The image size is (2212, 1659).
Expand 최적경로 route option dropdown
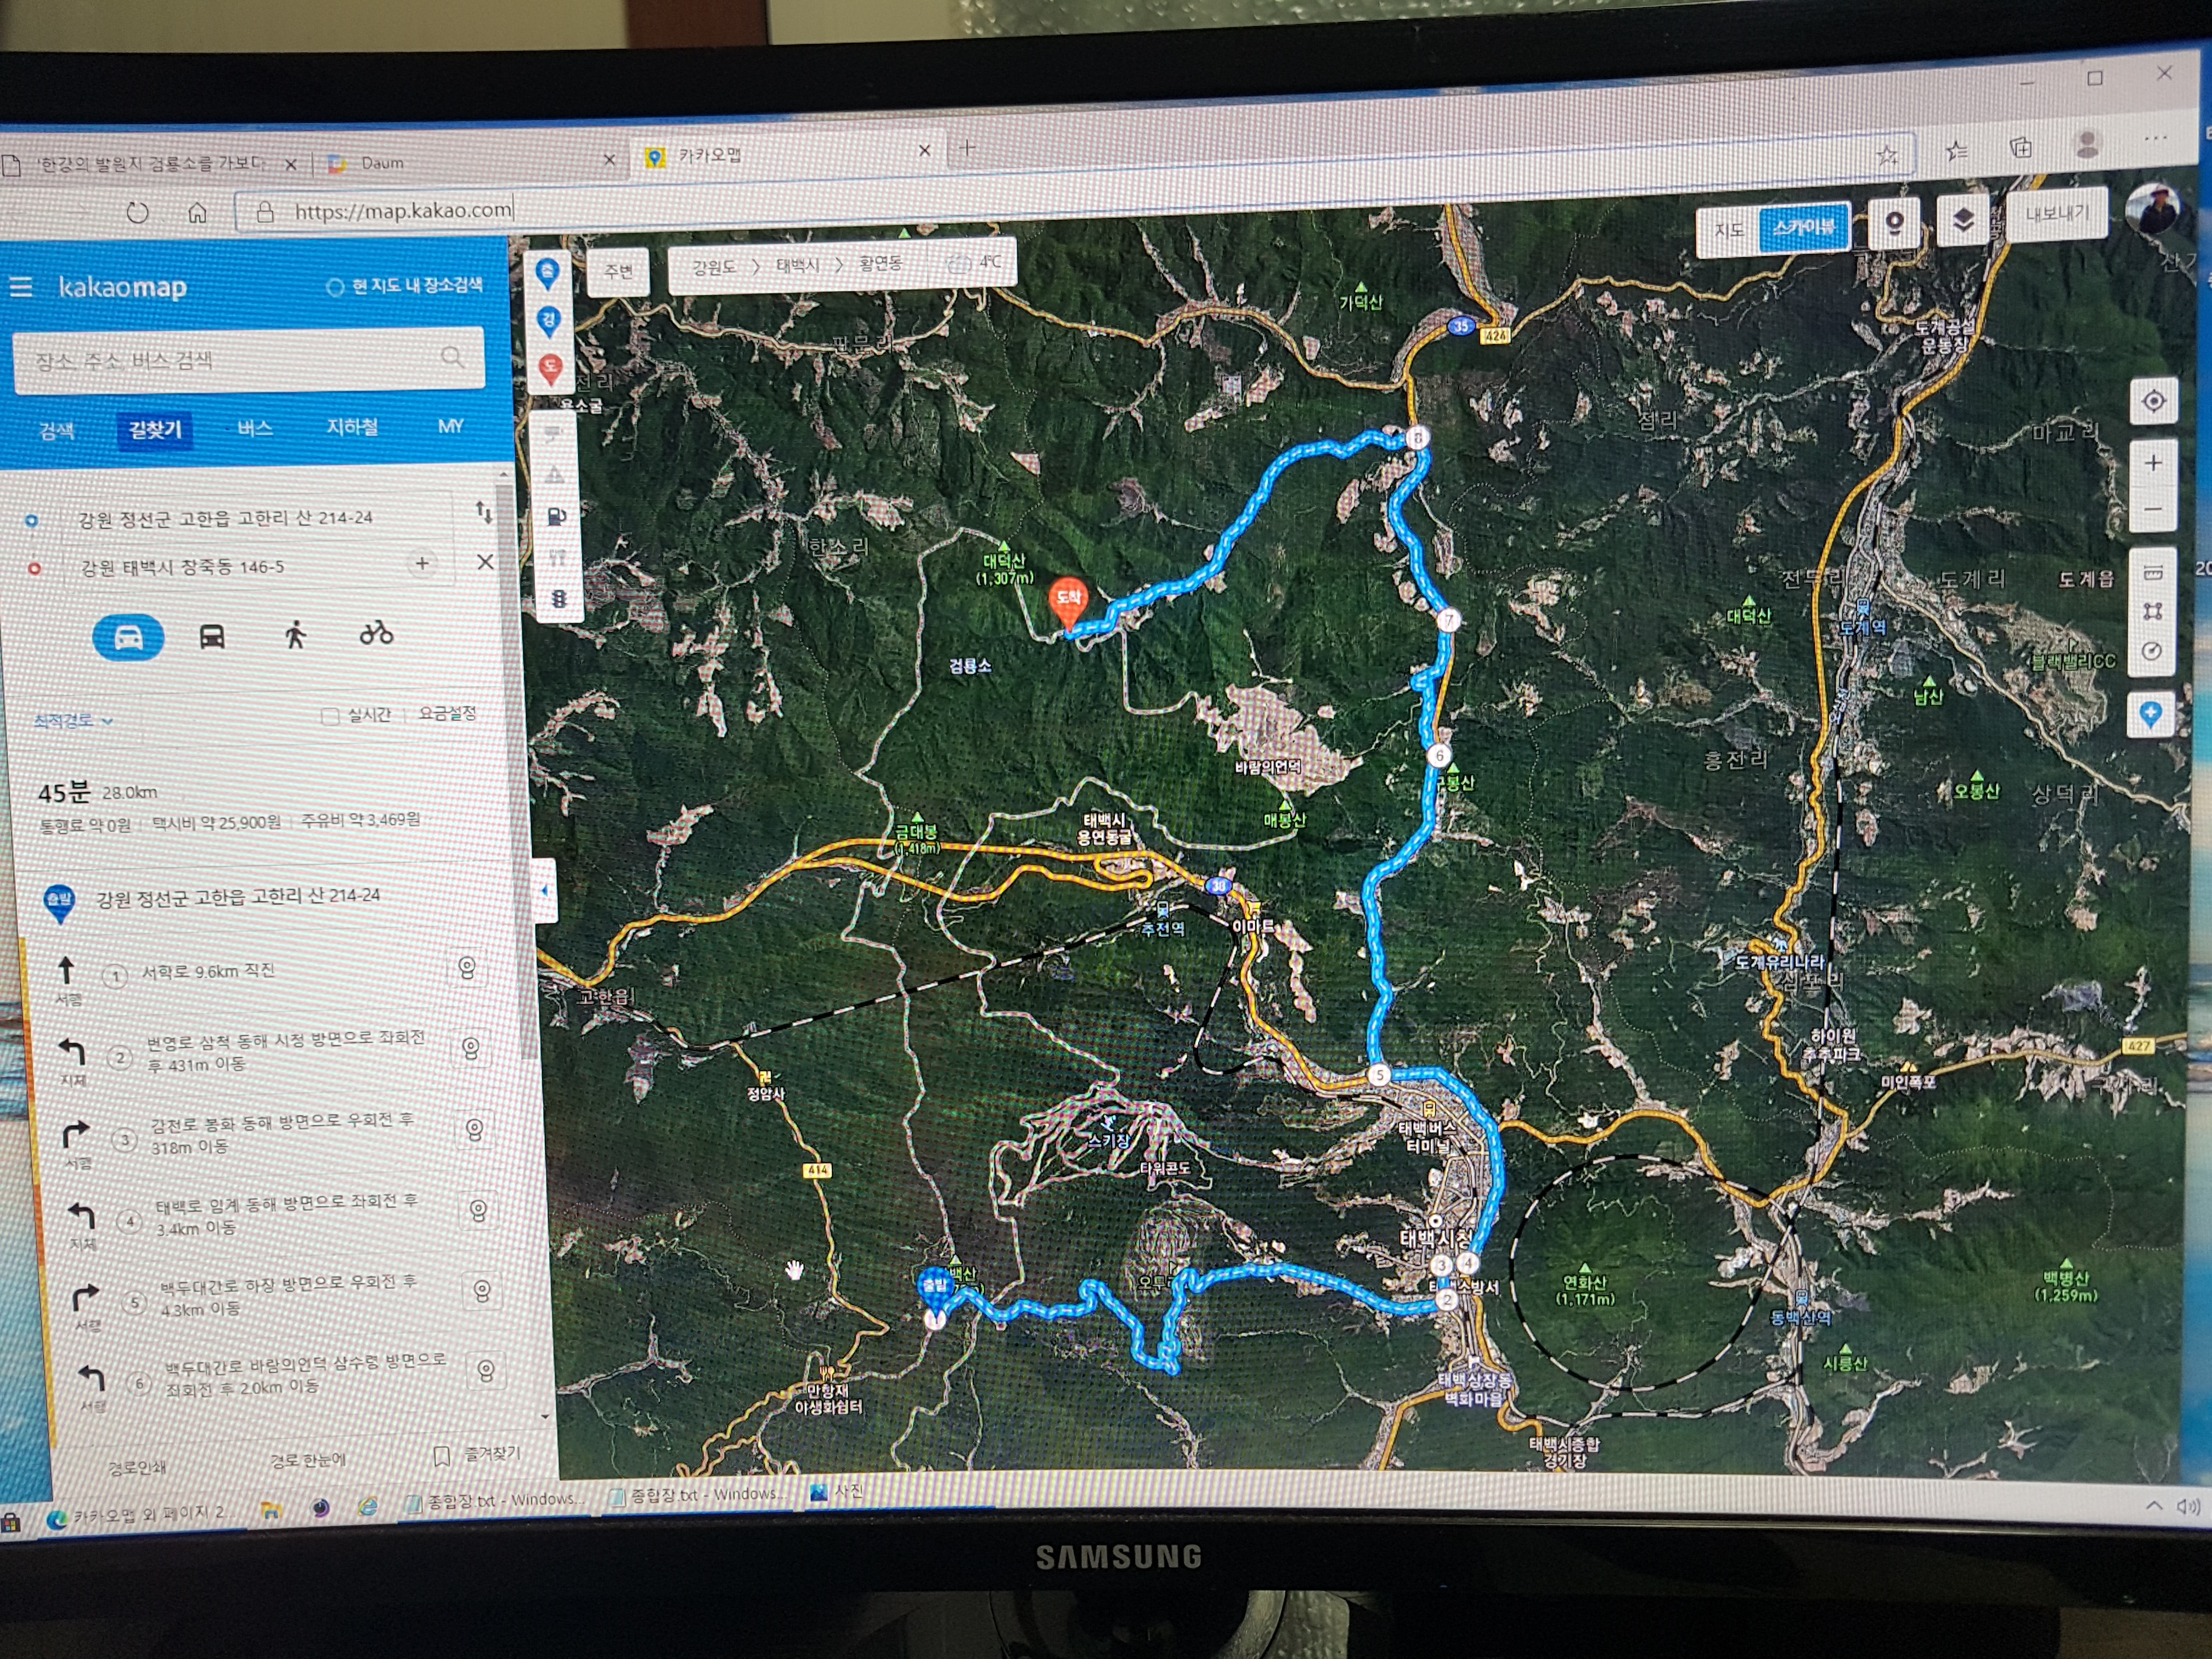[73, 720]
